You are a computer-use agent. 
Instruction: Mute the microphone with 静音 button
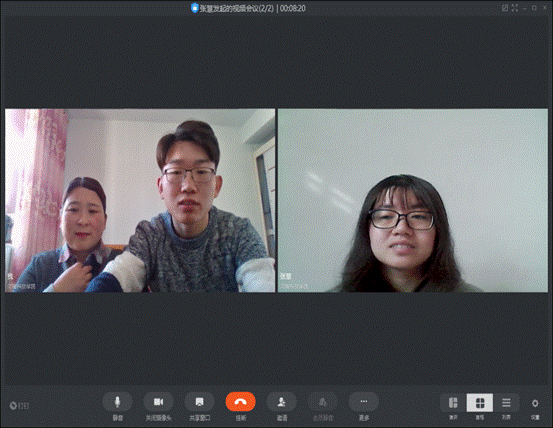pyautogui.click(x=117, y=402)
